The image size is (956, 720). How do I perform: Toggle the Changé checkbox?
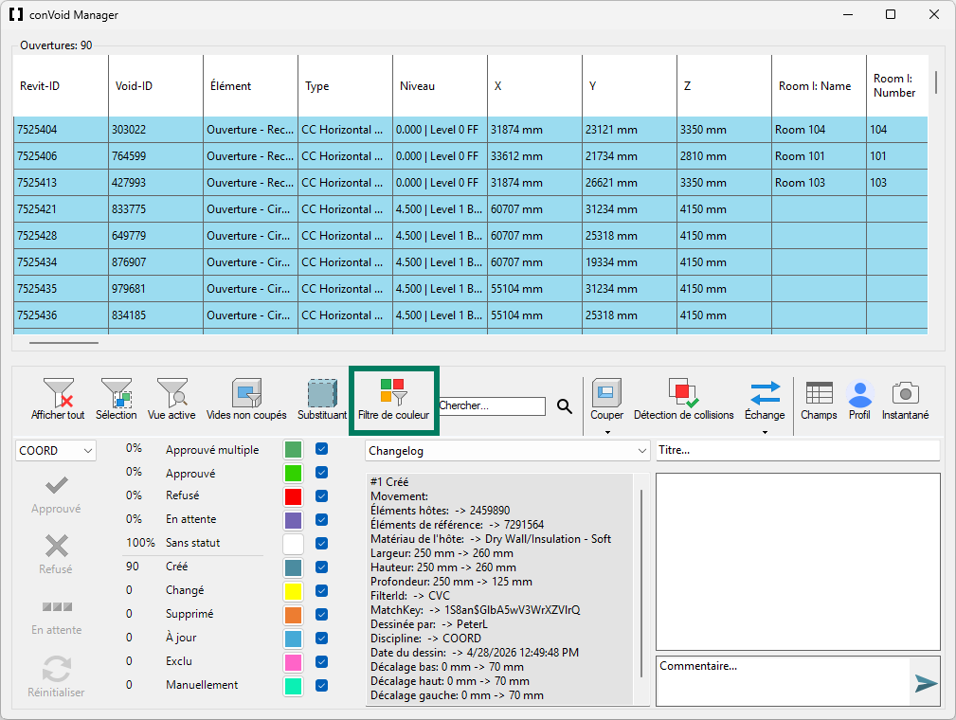[321, 591]
